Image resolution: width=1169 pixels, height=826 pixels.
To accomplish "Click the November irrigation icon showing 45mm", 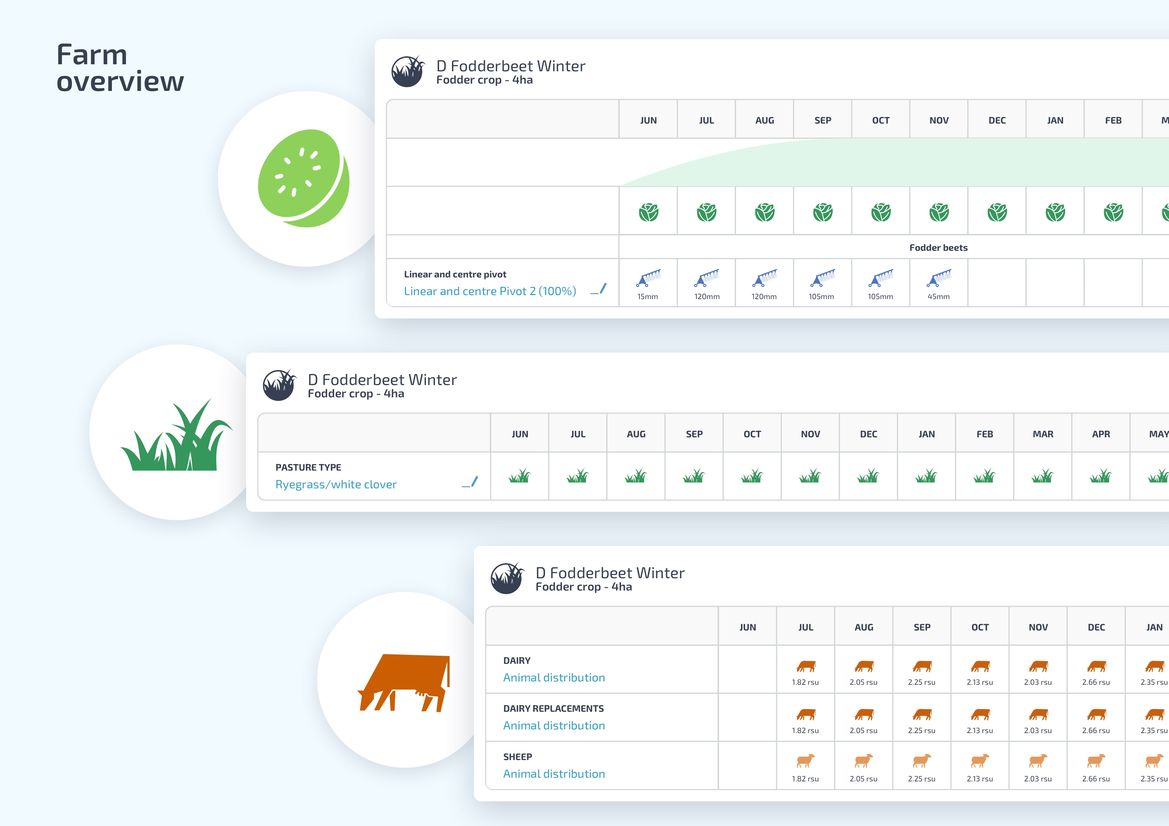I will (x=938, y=279).
